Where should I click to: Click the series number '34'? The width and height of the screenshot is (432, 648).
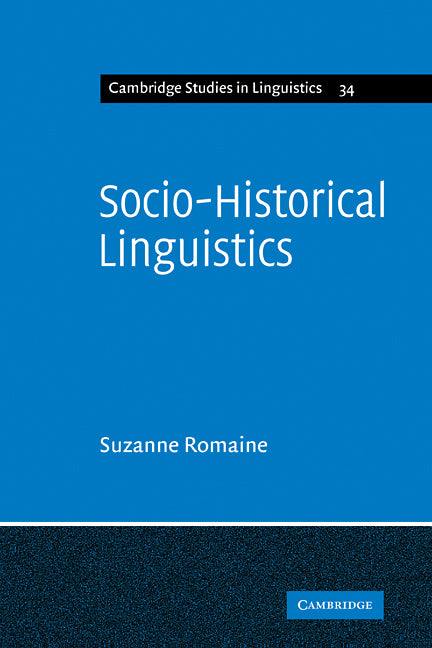[346, 90]
